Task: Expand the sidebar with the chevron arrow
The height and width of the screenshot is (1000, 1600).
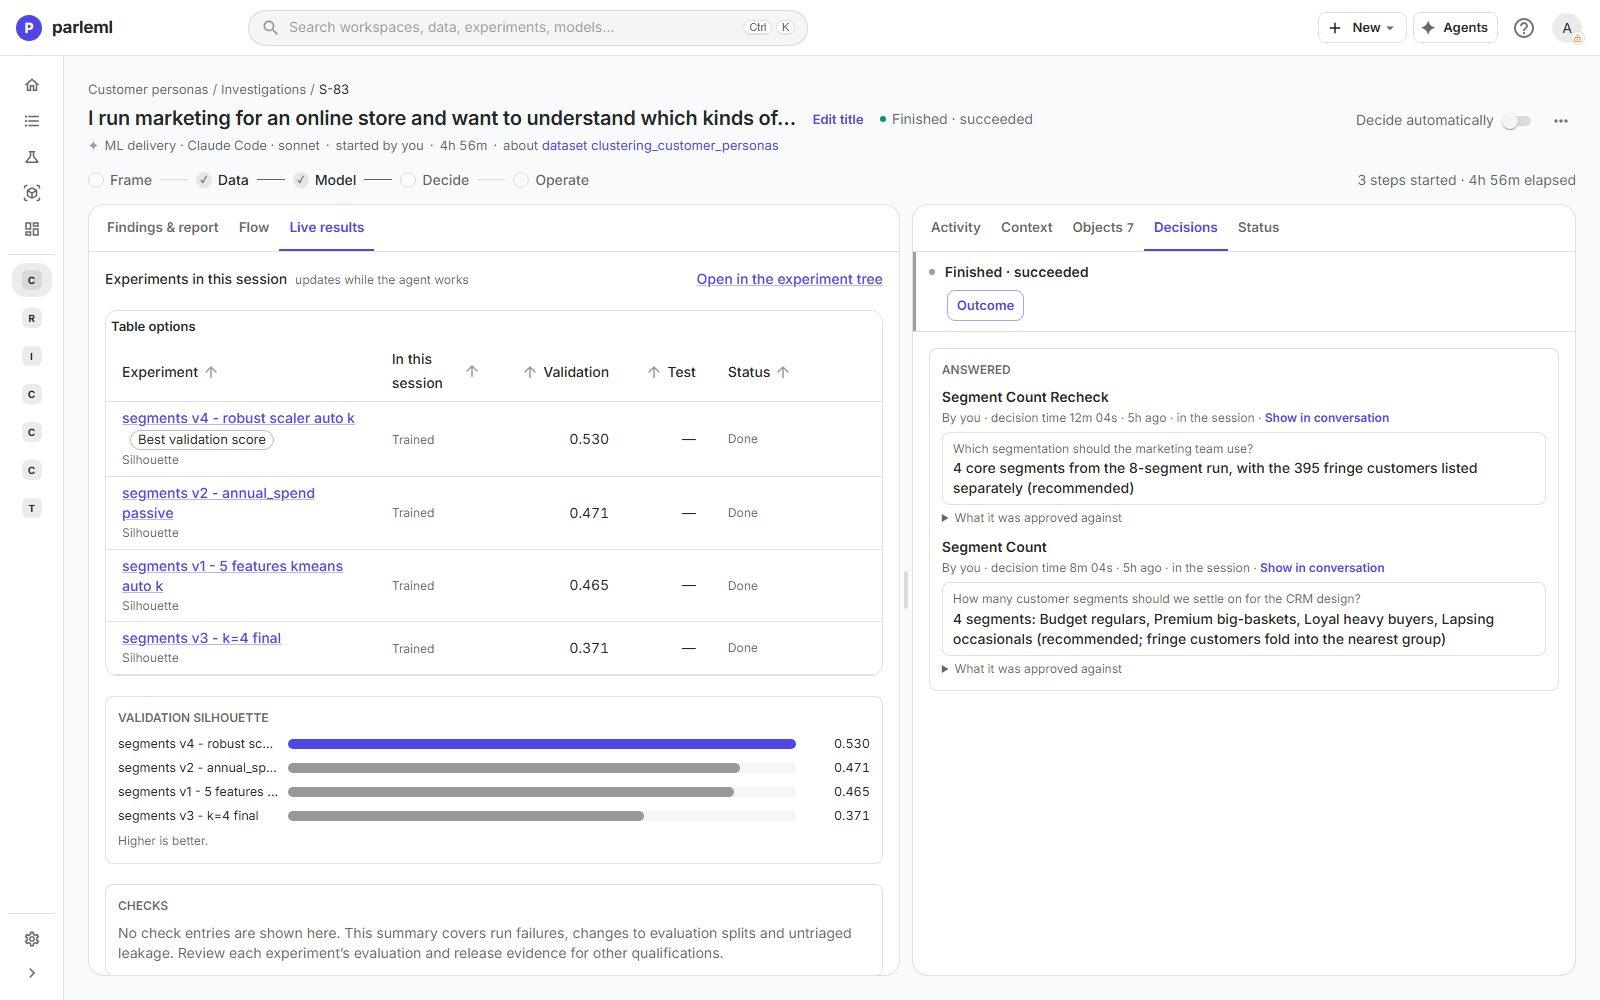Action: click(32, 973)
